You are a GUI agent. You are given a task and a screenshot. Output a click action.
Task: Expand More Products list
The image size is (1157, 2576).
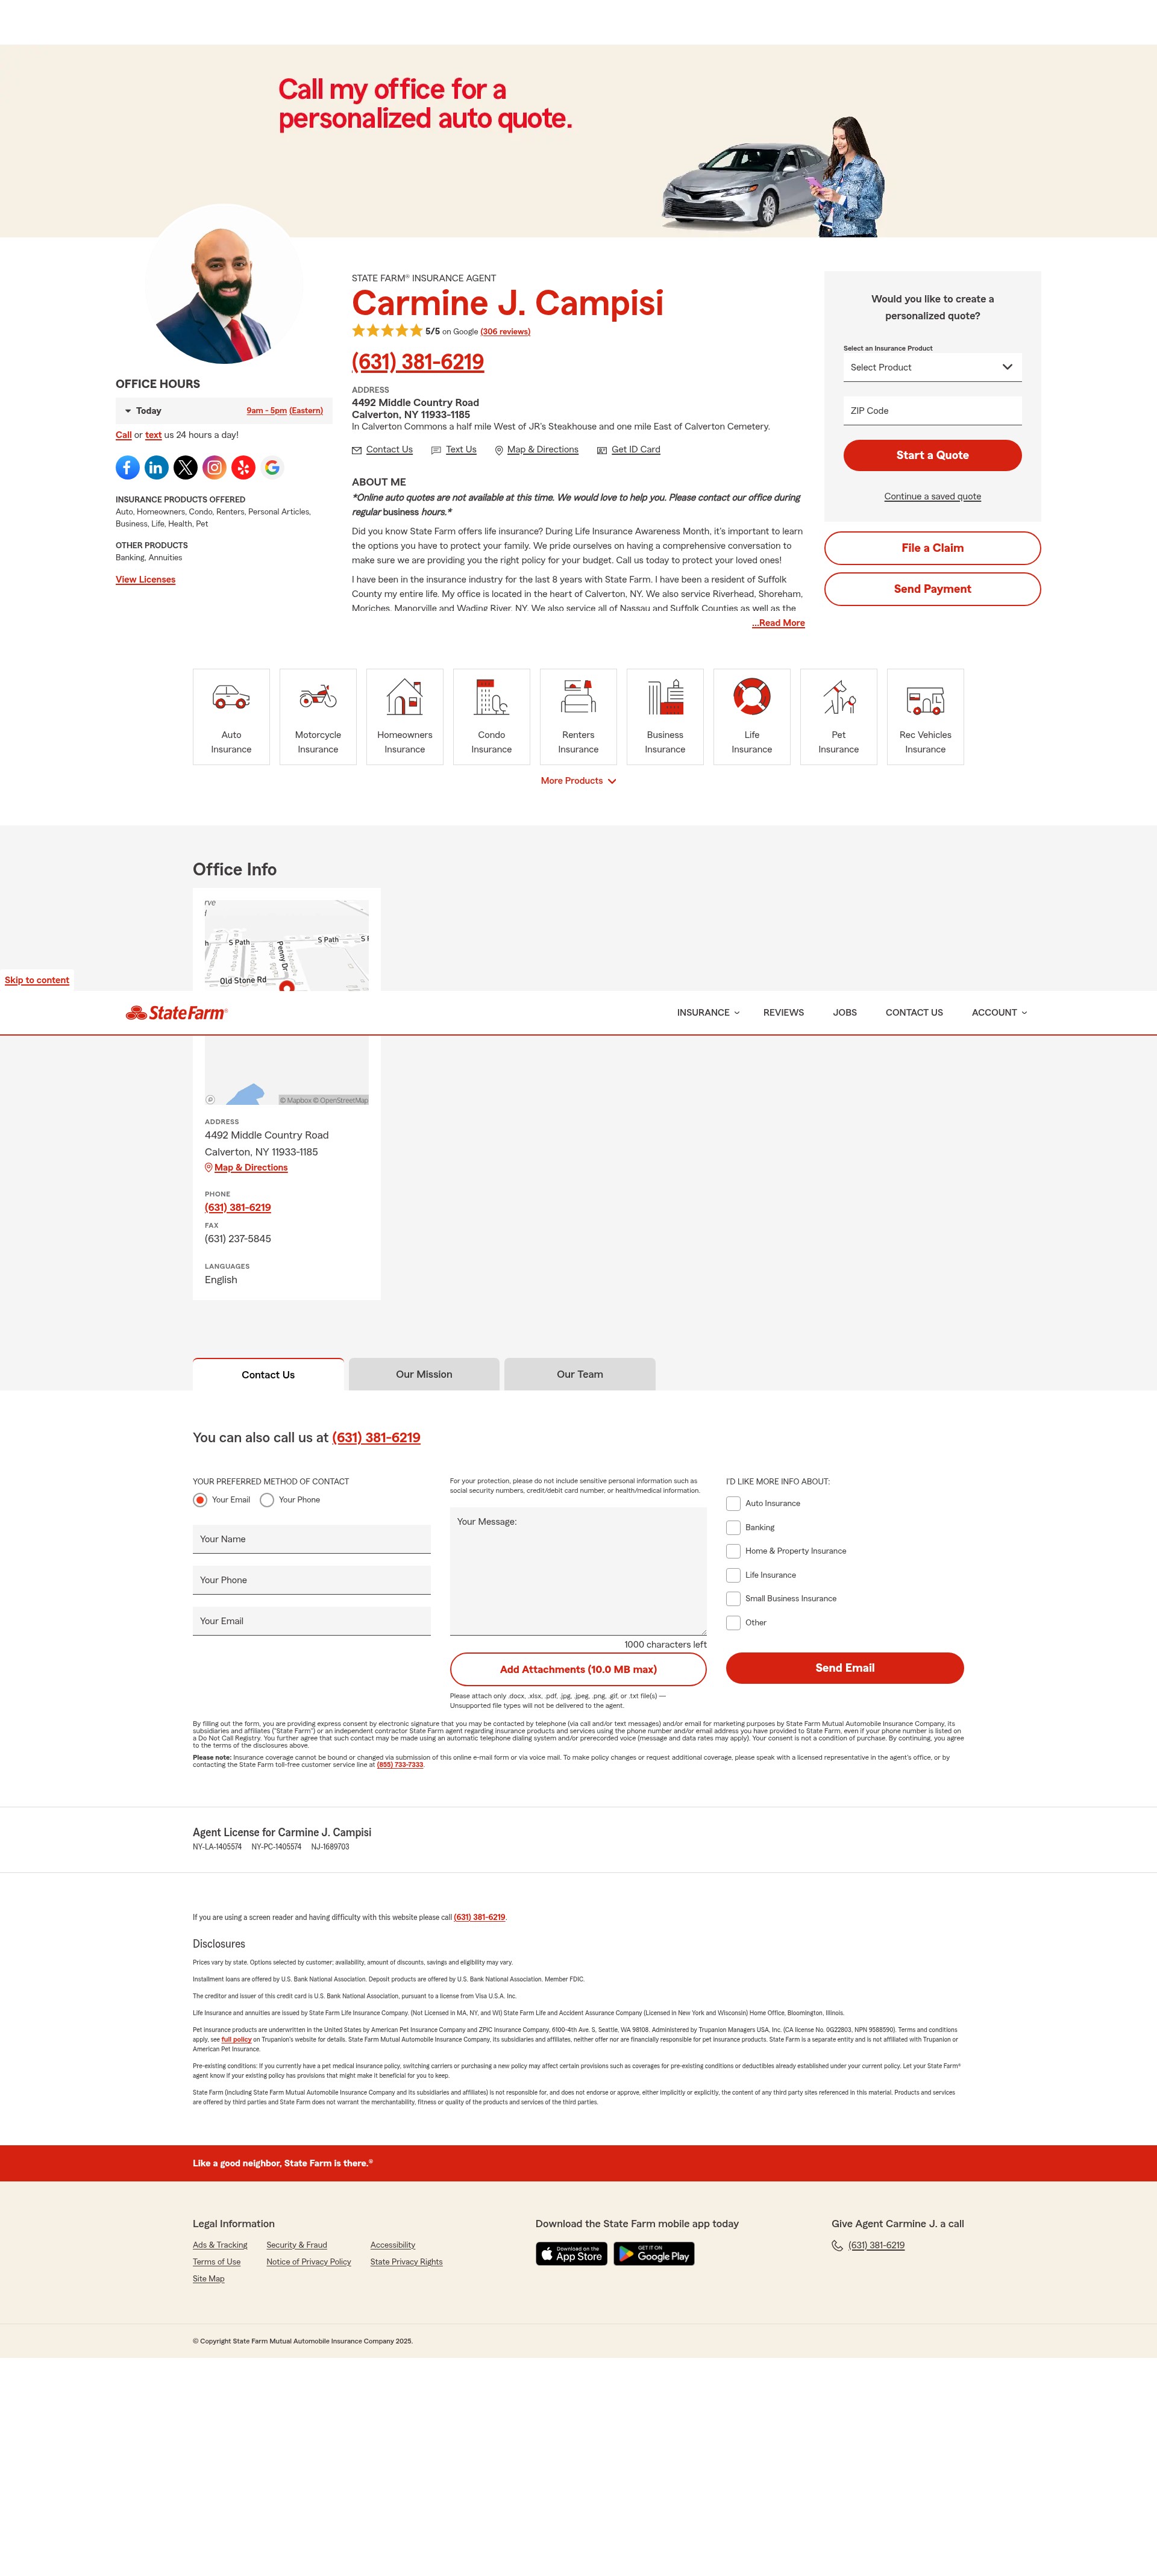tap(578, 781)
